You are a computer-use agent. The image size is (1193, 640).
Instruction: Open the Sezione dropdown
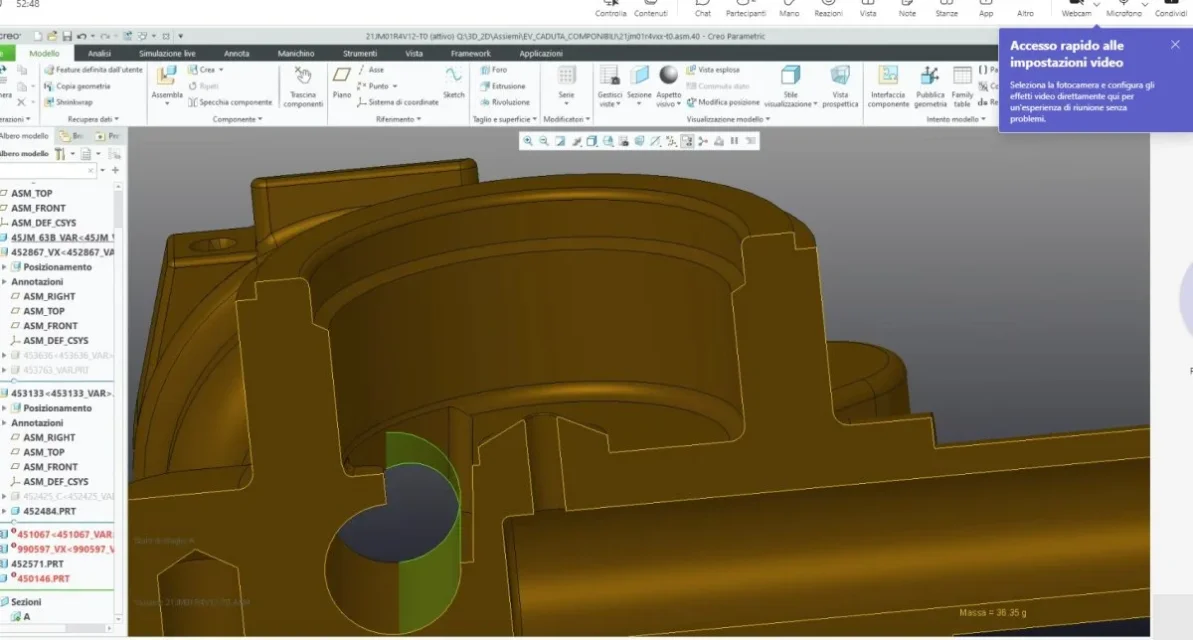click(x=639, y=85)
